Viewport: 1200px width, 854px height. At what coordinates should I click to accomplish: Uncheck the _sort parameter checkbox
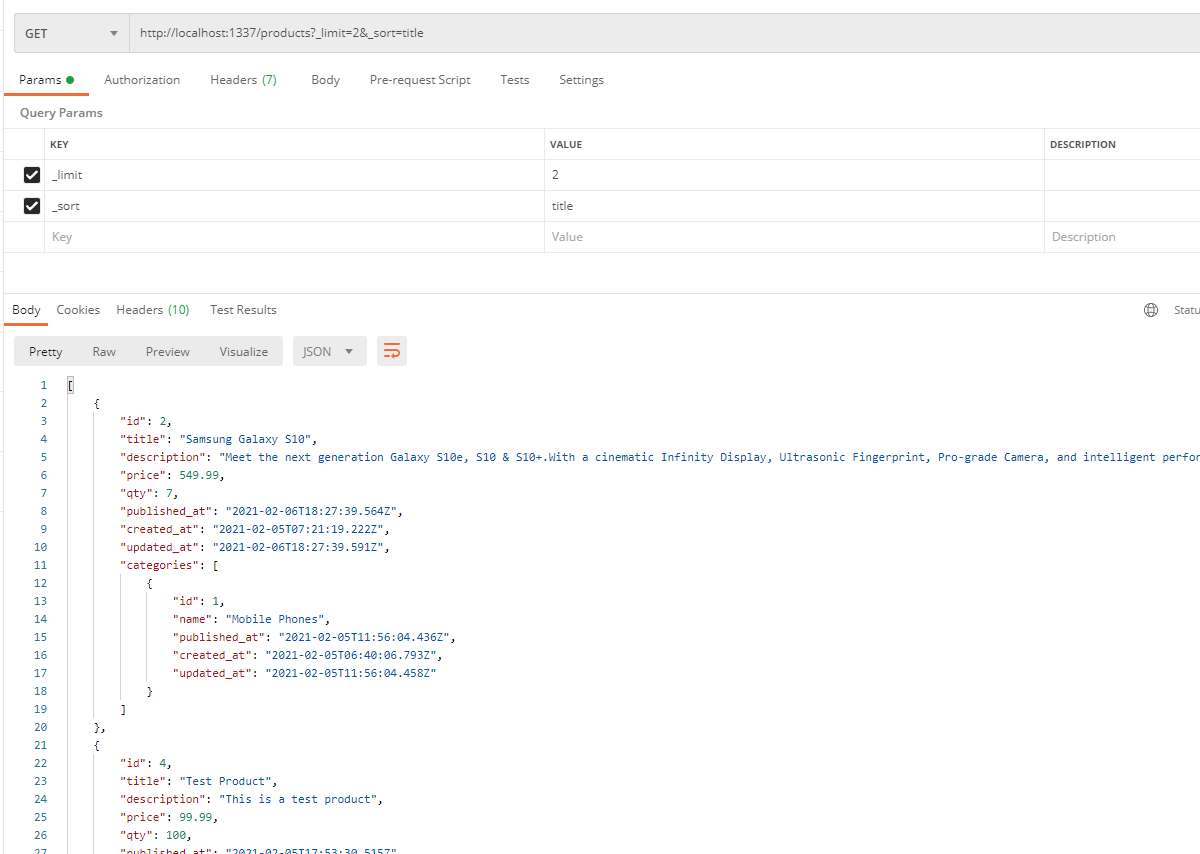pyautogui.click(x=32, y=206)
